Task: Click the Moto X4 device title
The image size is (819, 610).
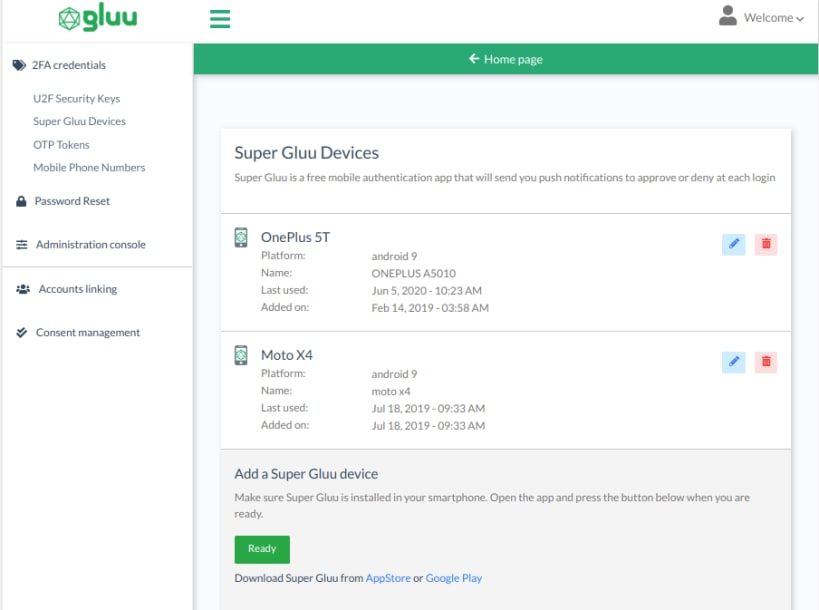Action: (287, 355)
